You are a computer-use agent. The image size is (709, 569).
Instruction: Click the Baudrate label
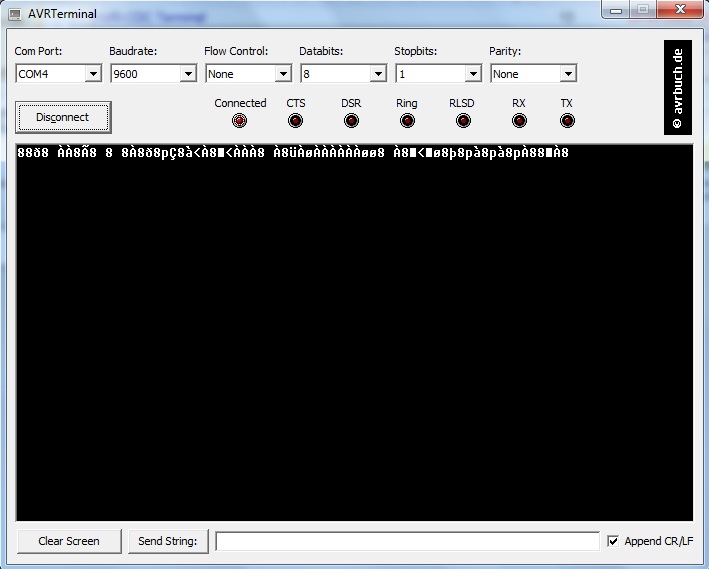[133, 51]
